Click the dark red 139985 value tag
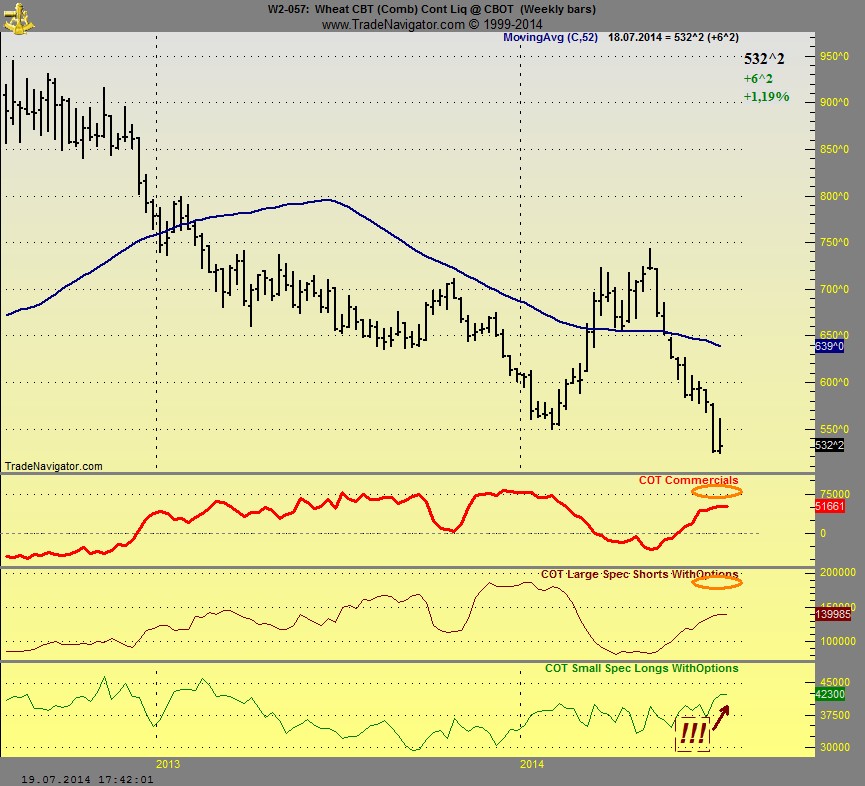 832,614
